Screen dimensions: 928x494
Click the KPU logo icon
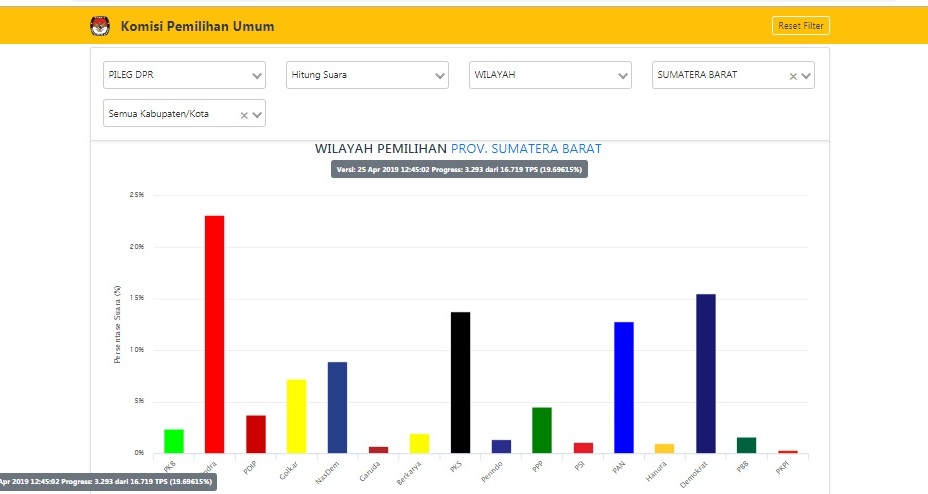tap(100, 27)
